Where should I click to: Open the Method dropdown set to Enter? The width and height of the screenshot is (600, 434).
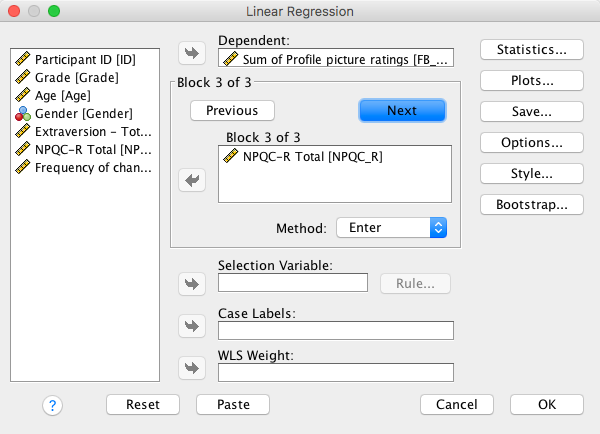point(391,227)
